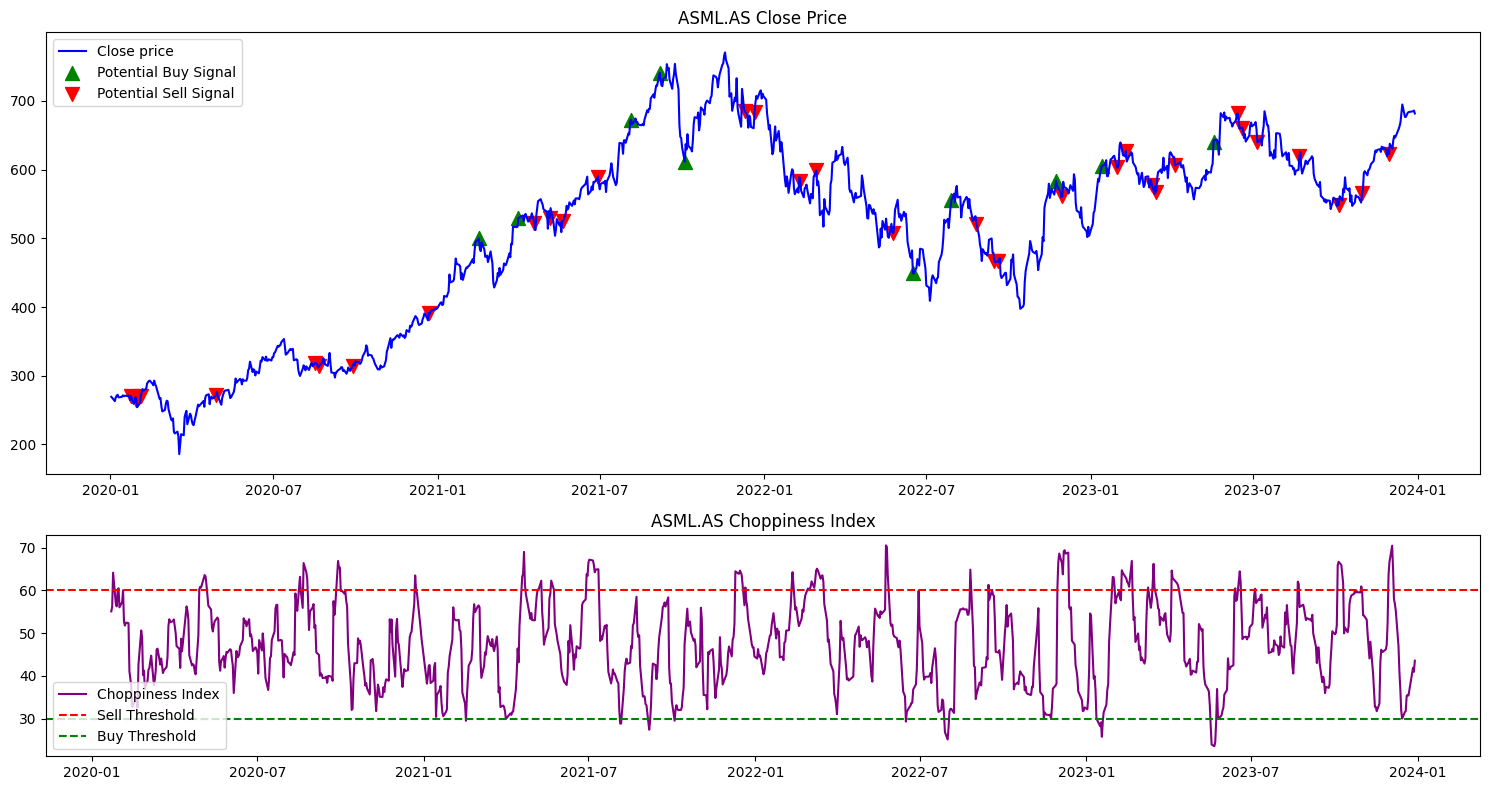Select the sell signal marker near 600 in March 2022

[816, 170]
